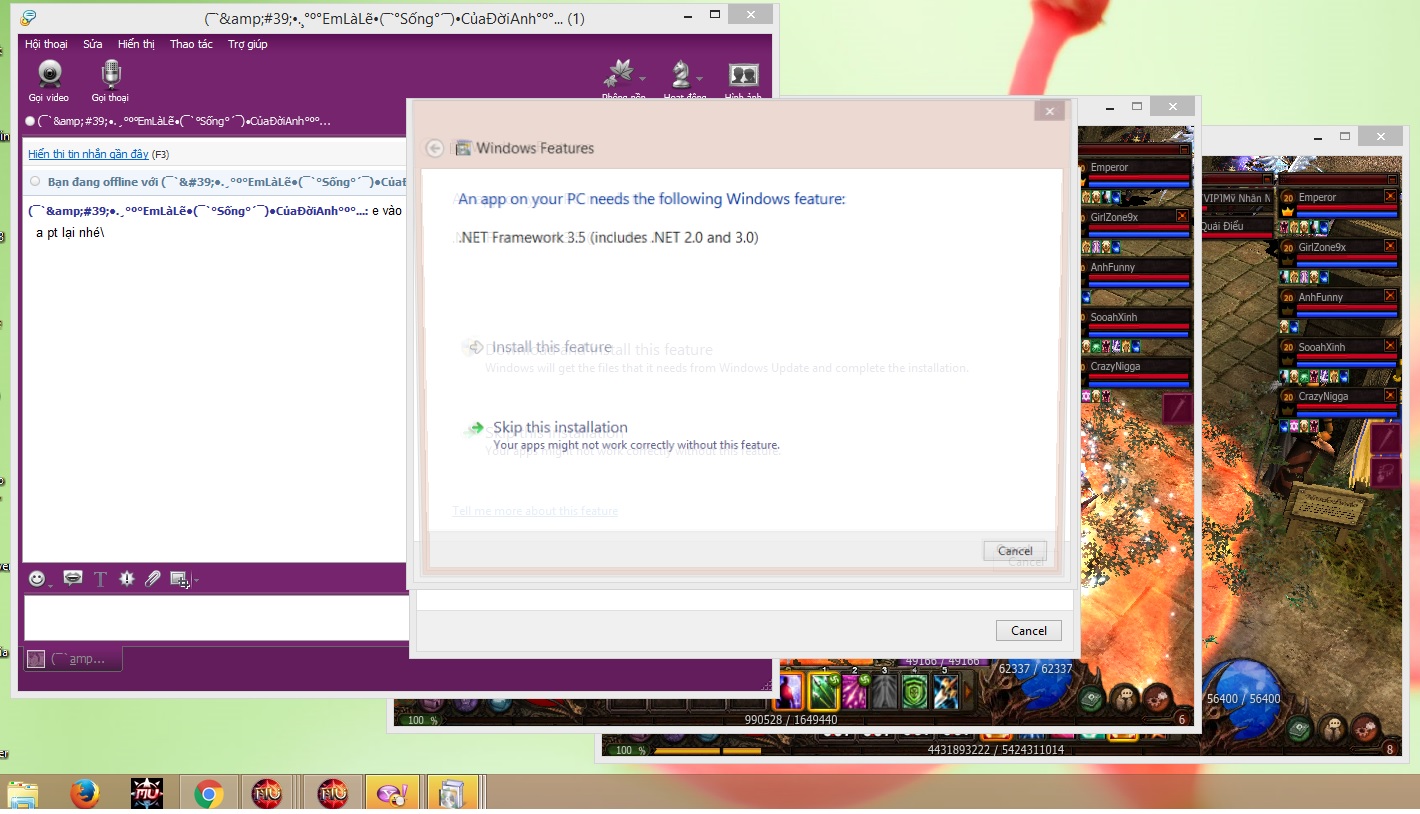Viewport: 1420px width, 814px height.
Task: Expand the screen capture dropdown arrow
Action: (195, 580)
